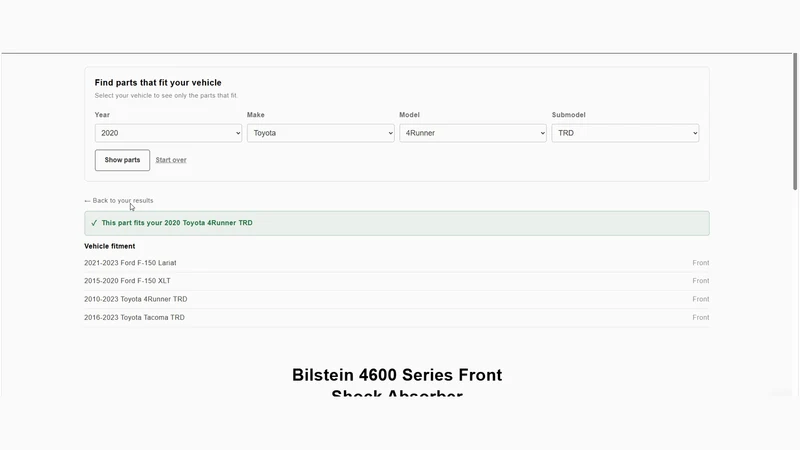Click the page vertical scrollbar thumb
The image size is (800, 450).
tap(795, 121)
